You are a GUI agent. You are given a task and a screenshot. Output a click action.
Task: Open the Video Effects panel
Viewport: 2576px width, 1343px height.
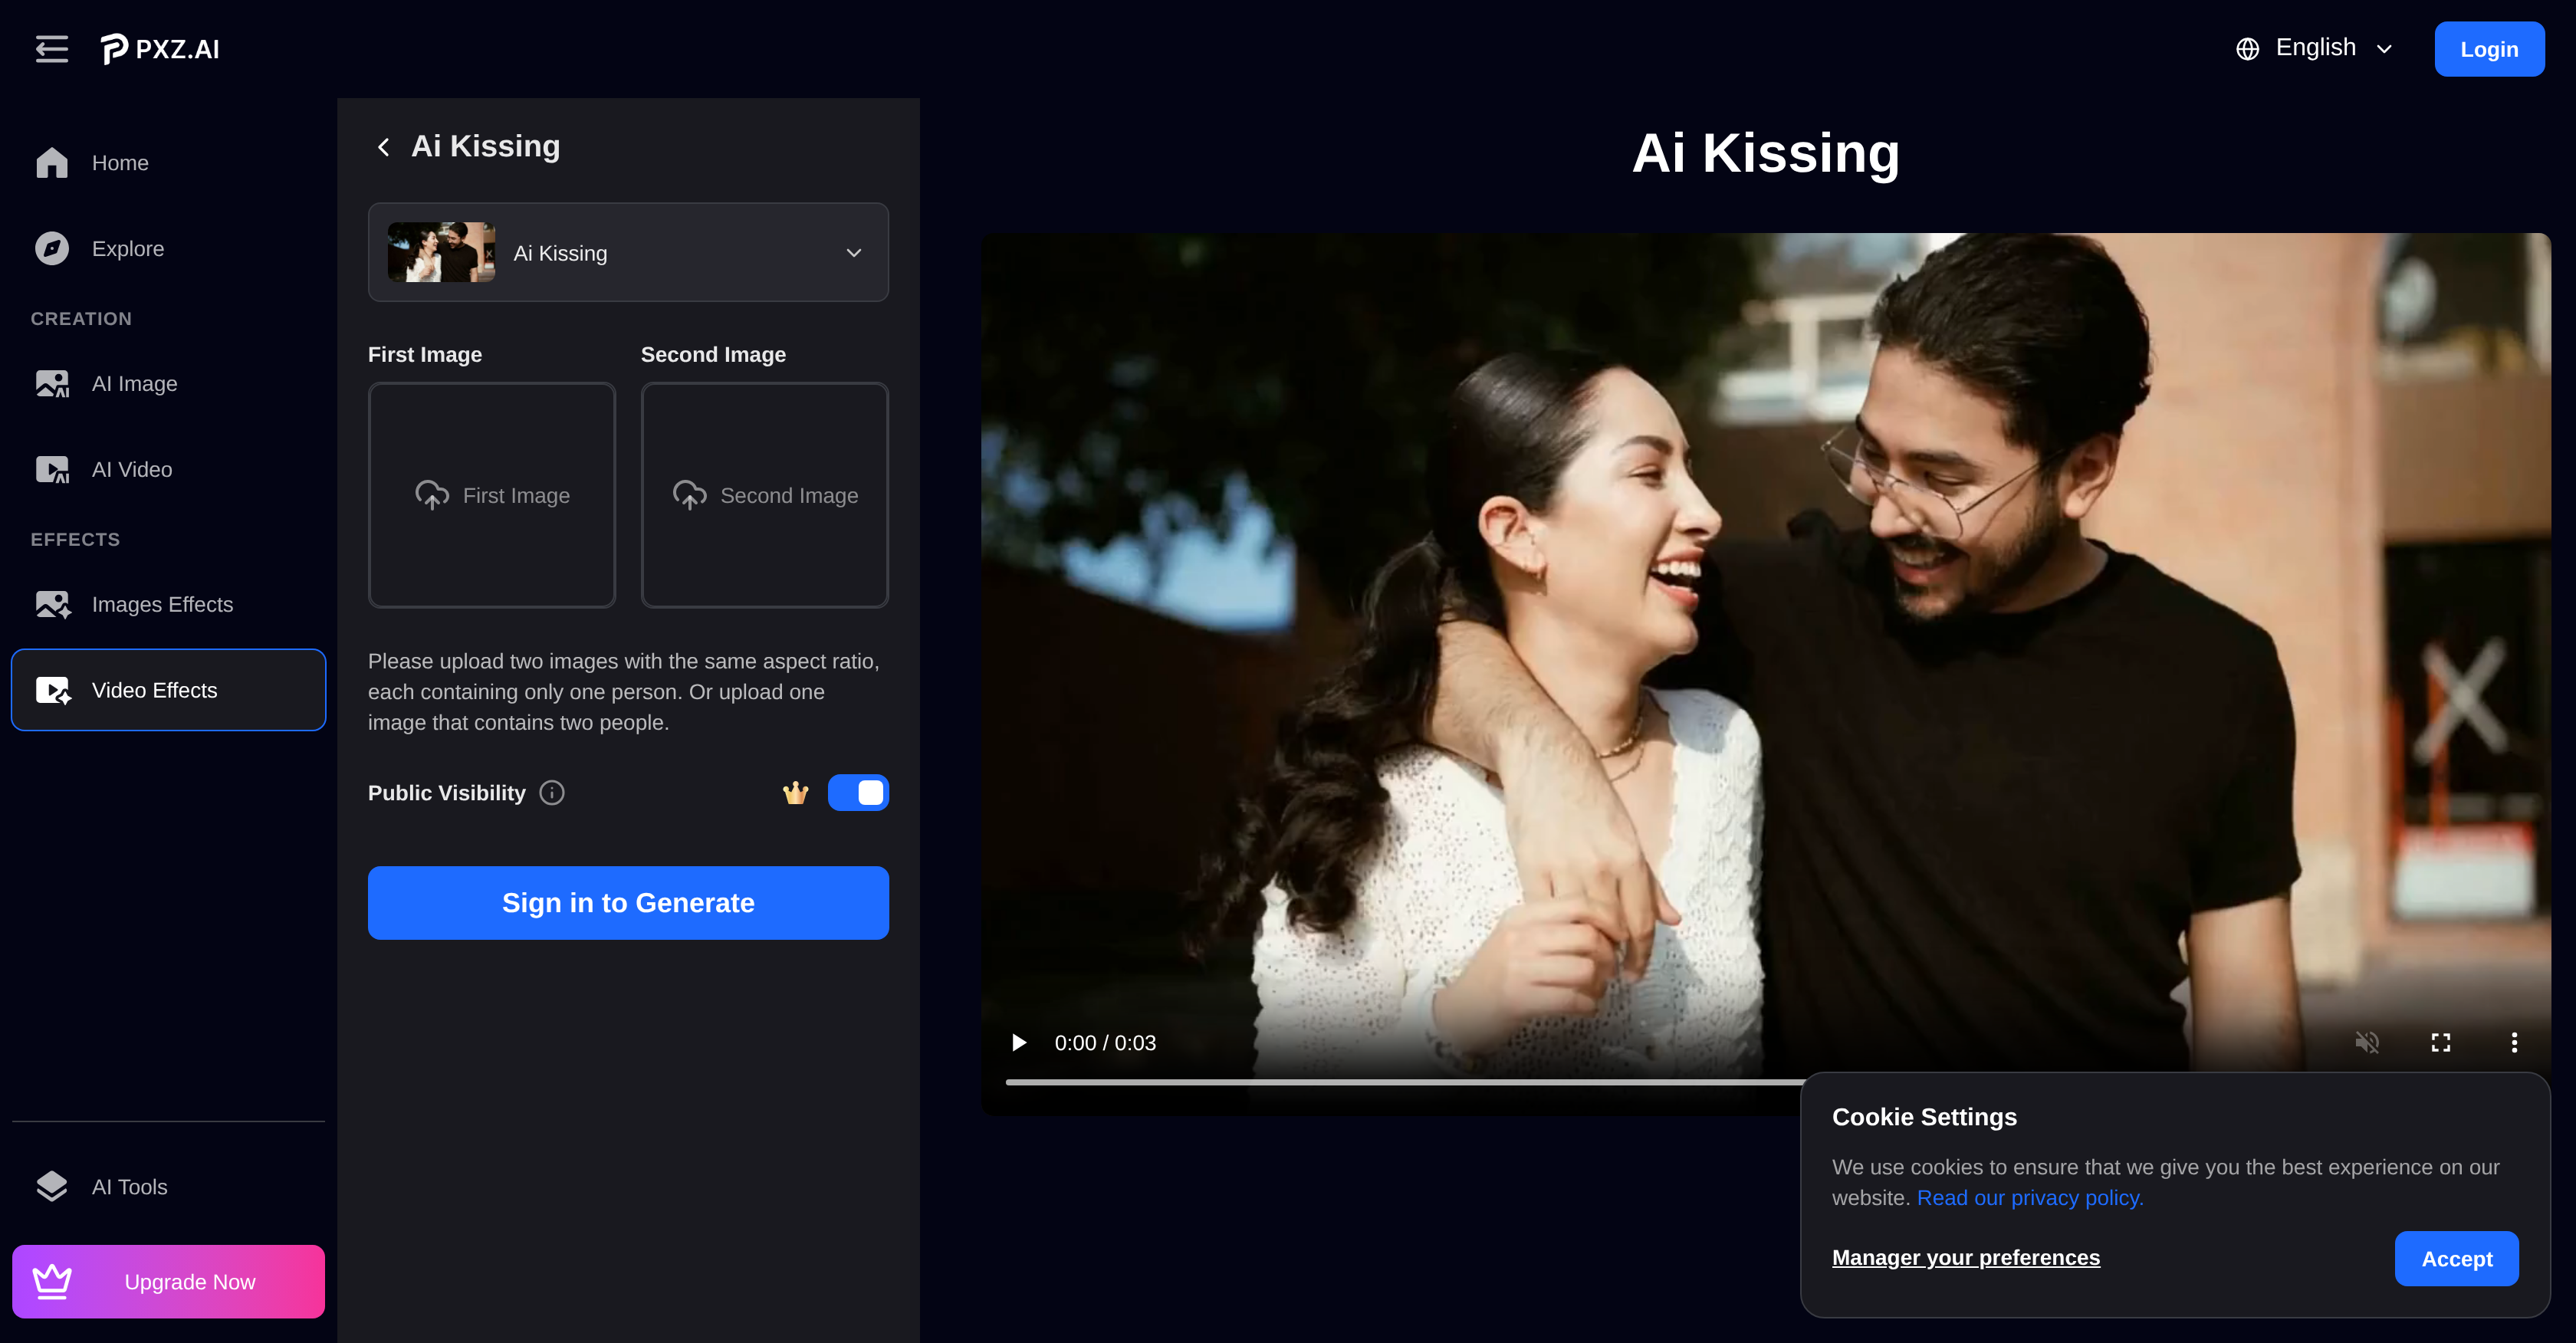(x=153, y=690)
